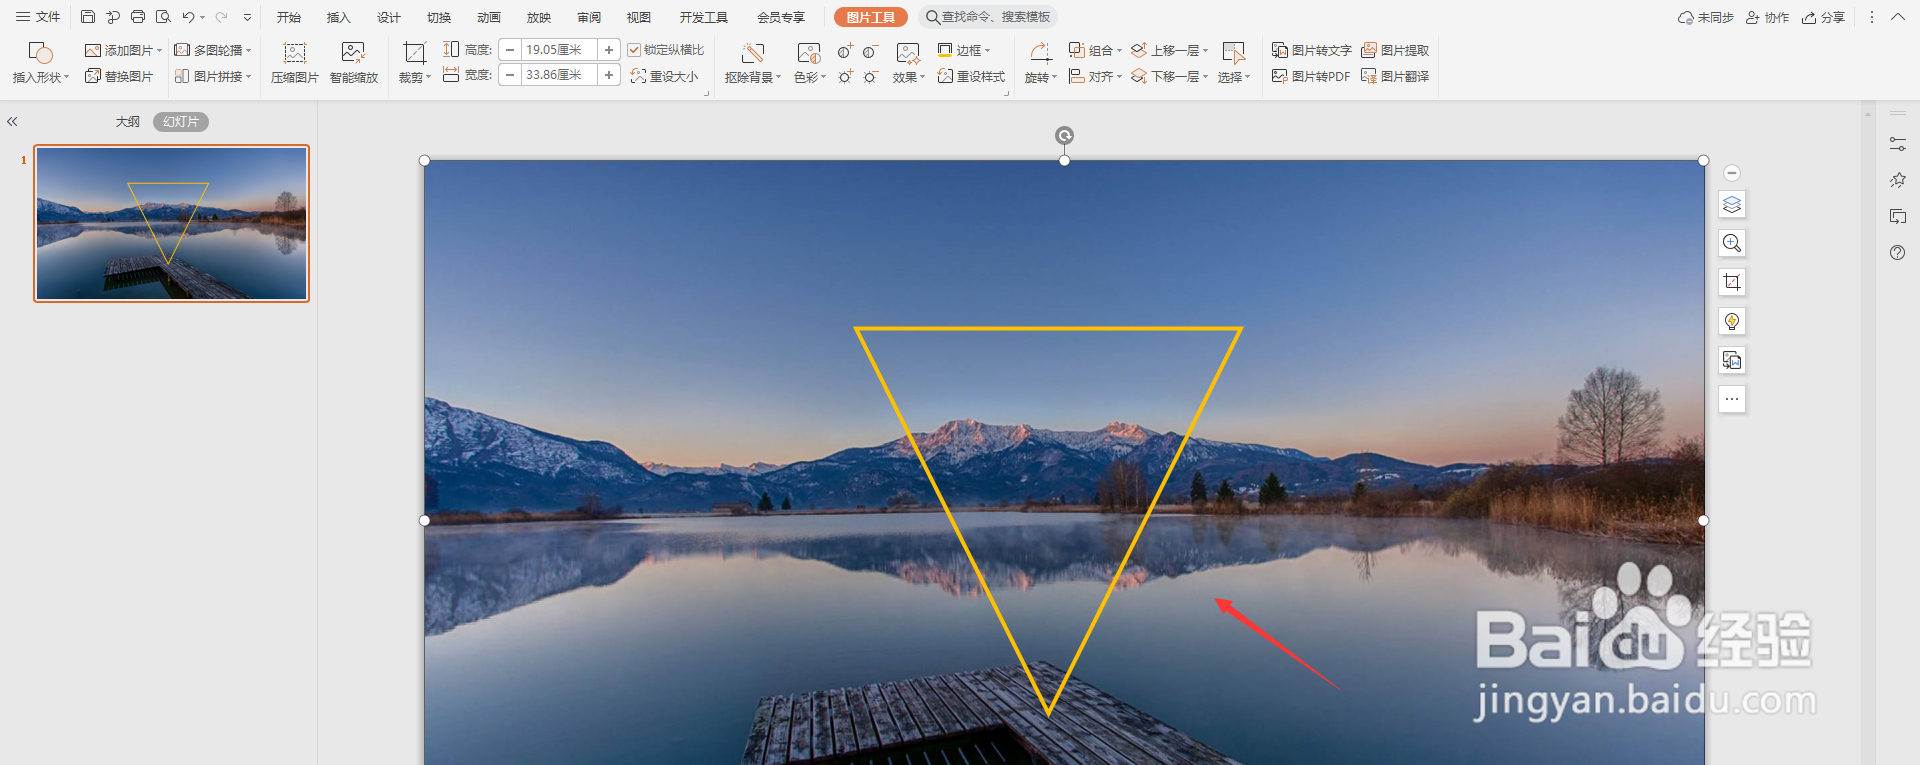This screenshot has width=1920, height=765.
Task: Select the 图片工具 tab
Action: [x=871, y=17]
